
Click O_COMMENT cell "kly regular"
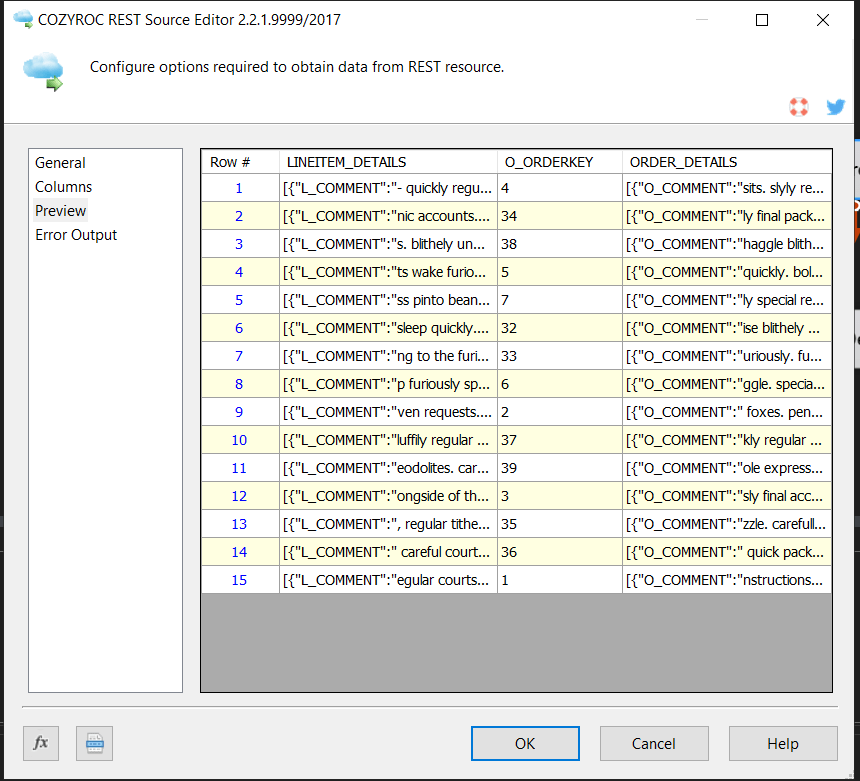pos(727,440)
